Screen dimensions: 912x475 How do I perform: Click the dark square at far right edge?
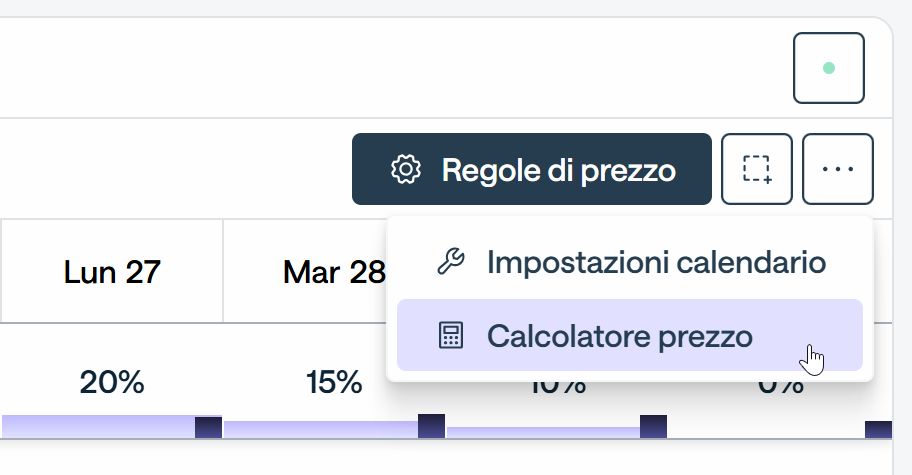pyautogui.click(x=878, y=430)
